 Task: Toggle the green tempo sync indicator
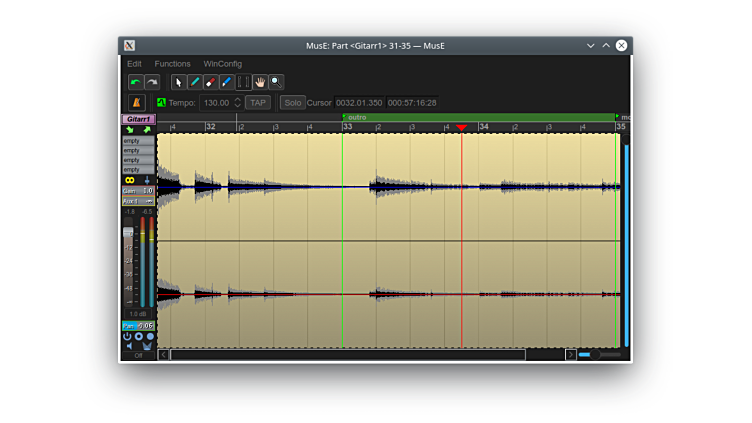(x=161, y=102)
